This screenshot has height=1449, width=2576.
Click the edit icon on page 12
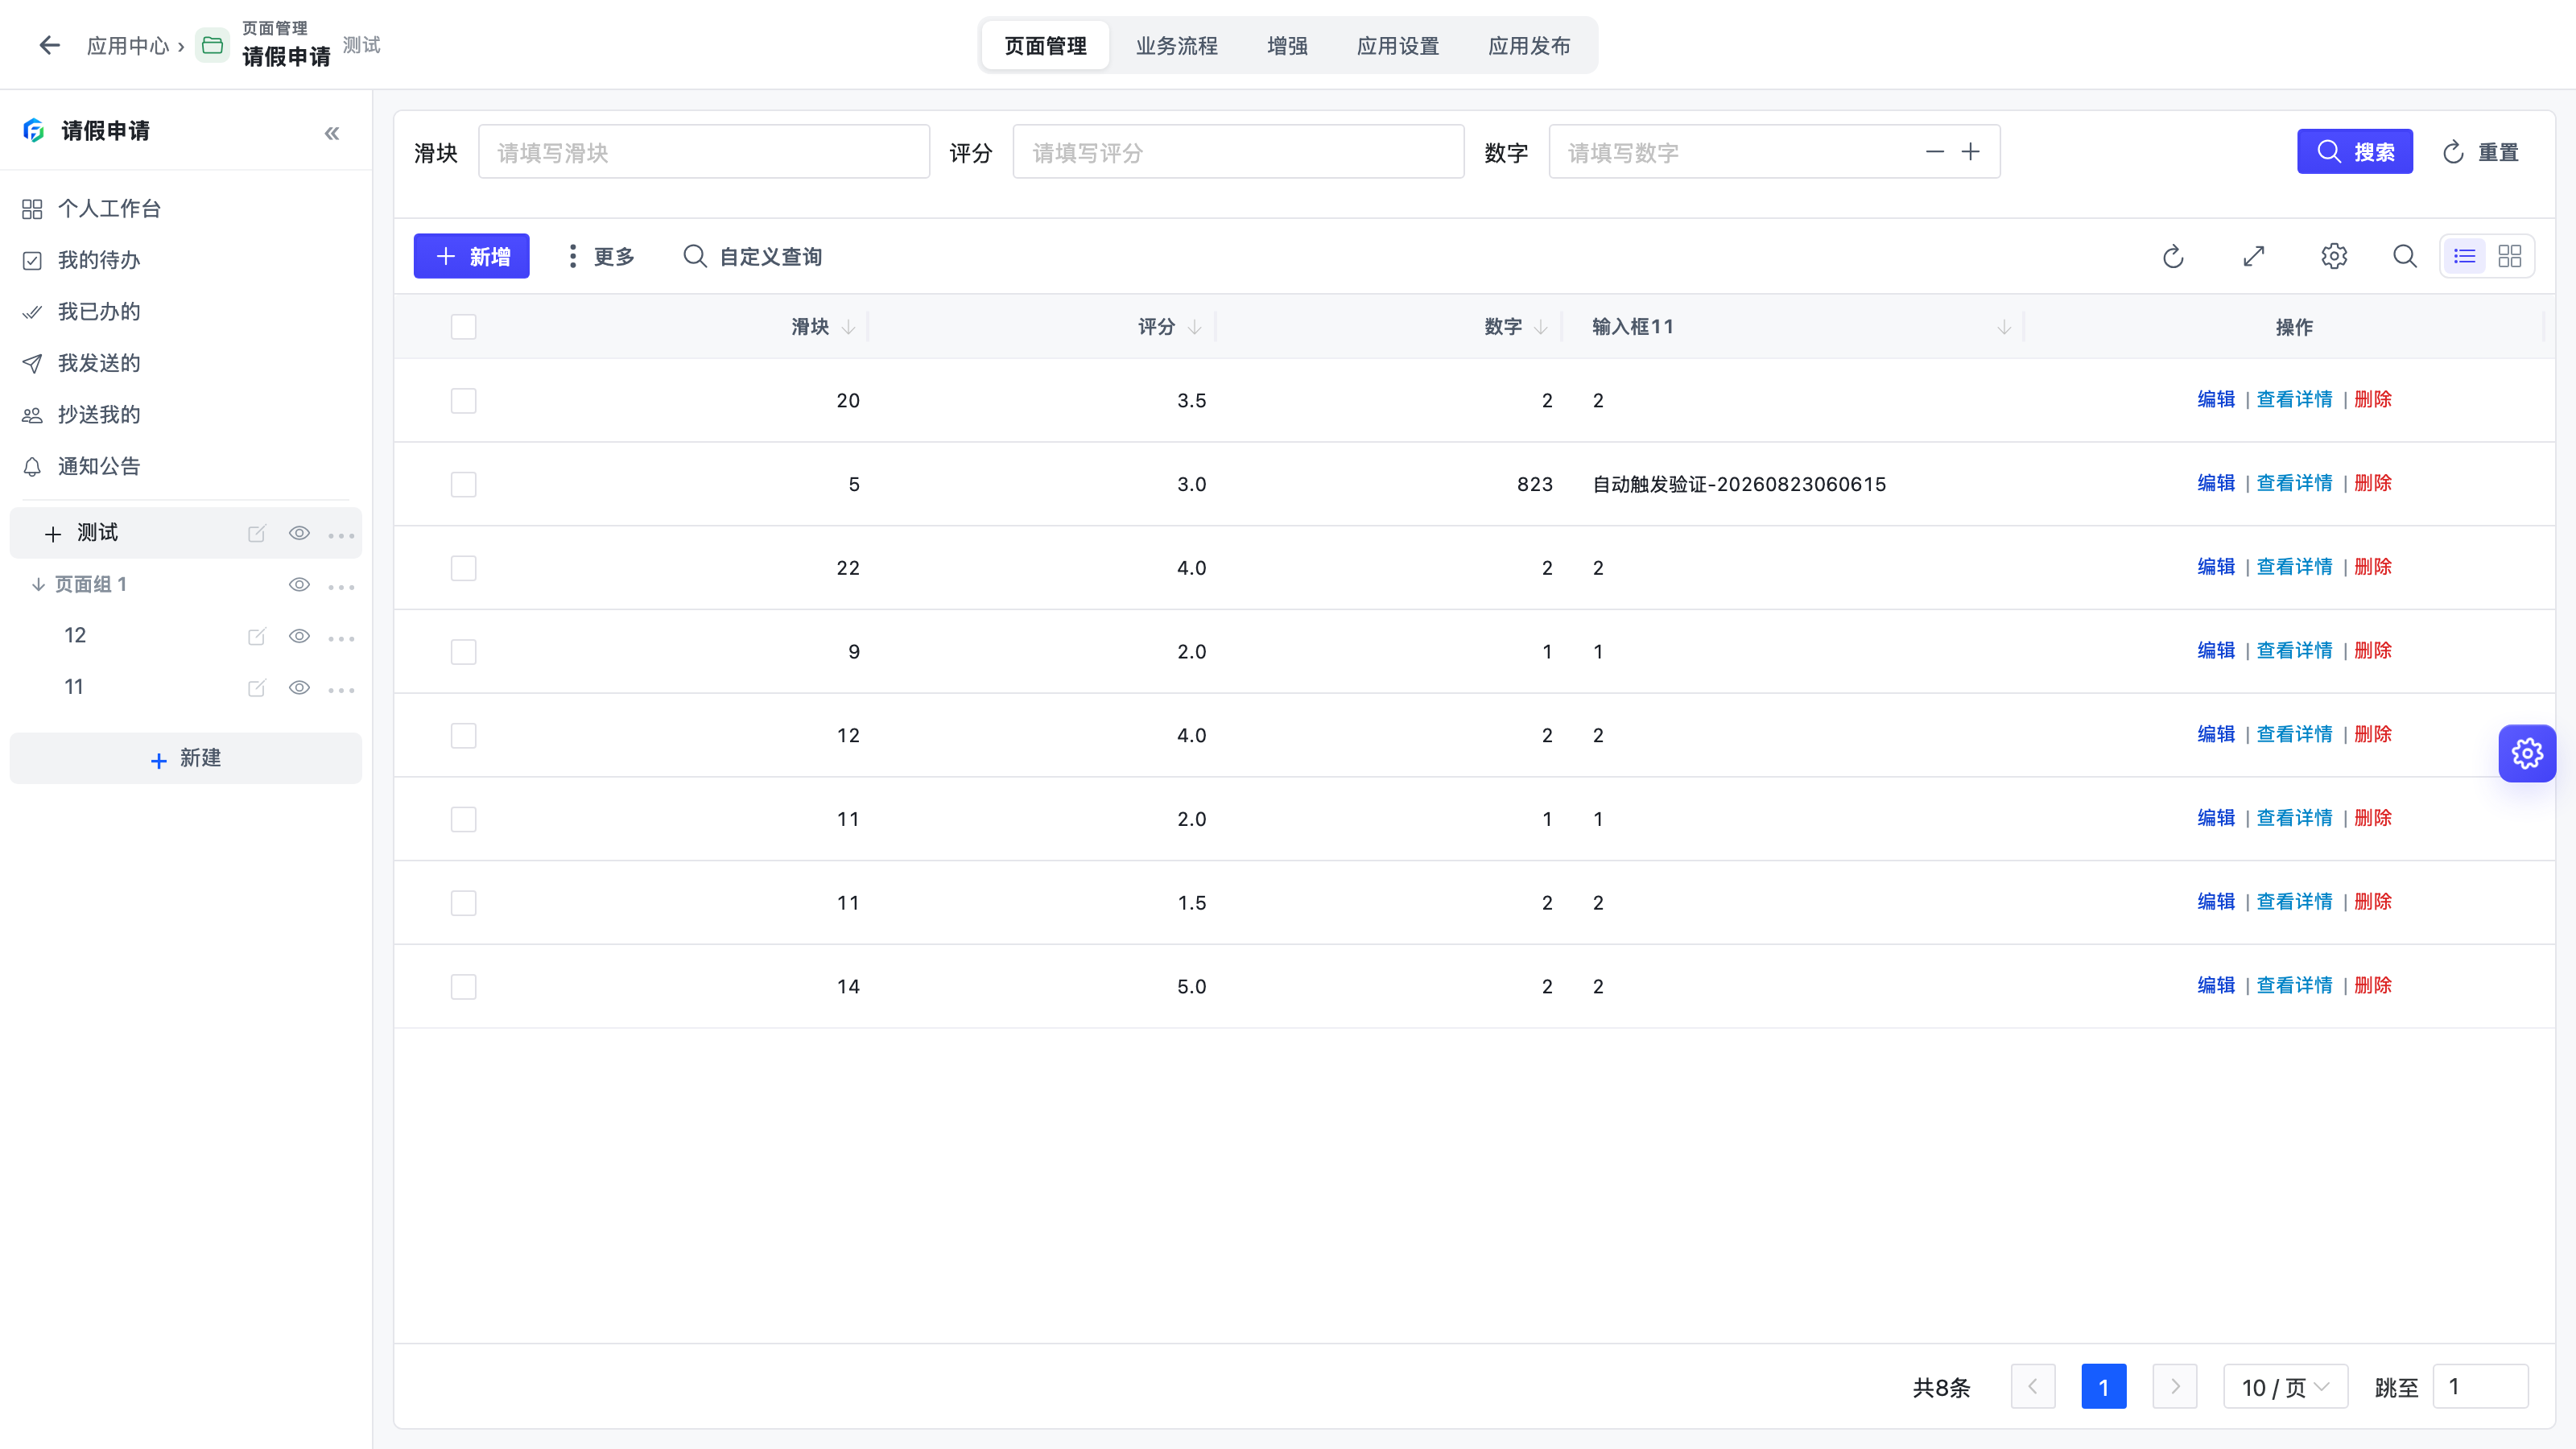click(257, 636)
